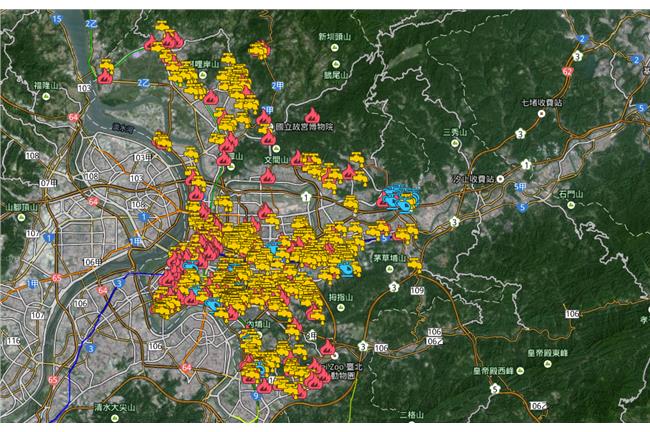
Task: Select the 新坝頭山 mountain peak marker
Action: 335,48
